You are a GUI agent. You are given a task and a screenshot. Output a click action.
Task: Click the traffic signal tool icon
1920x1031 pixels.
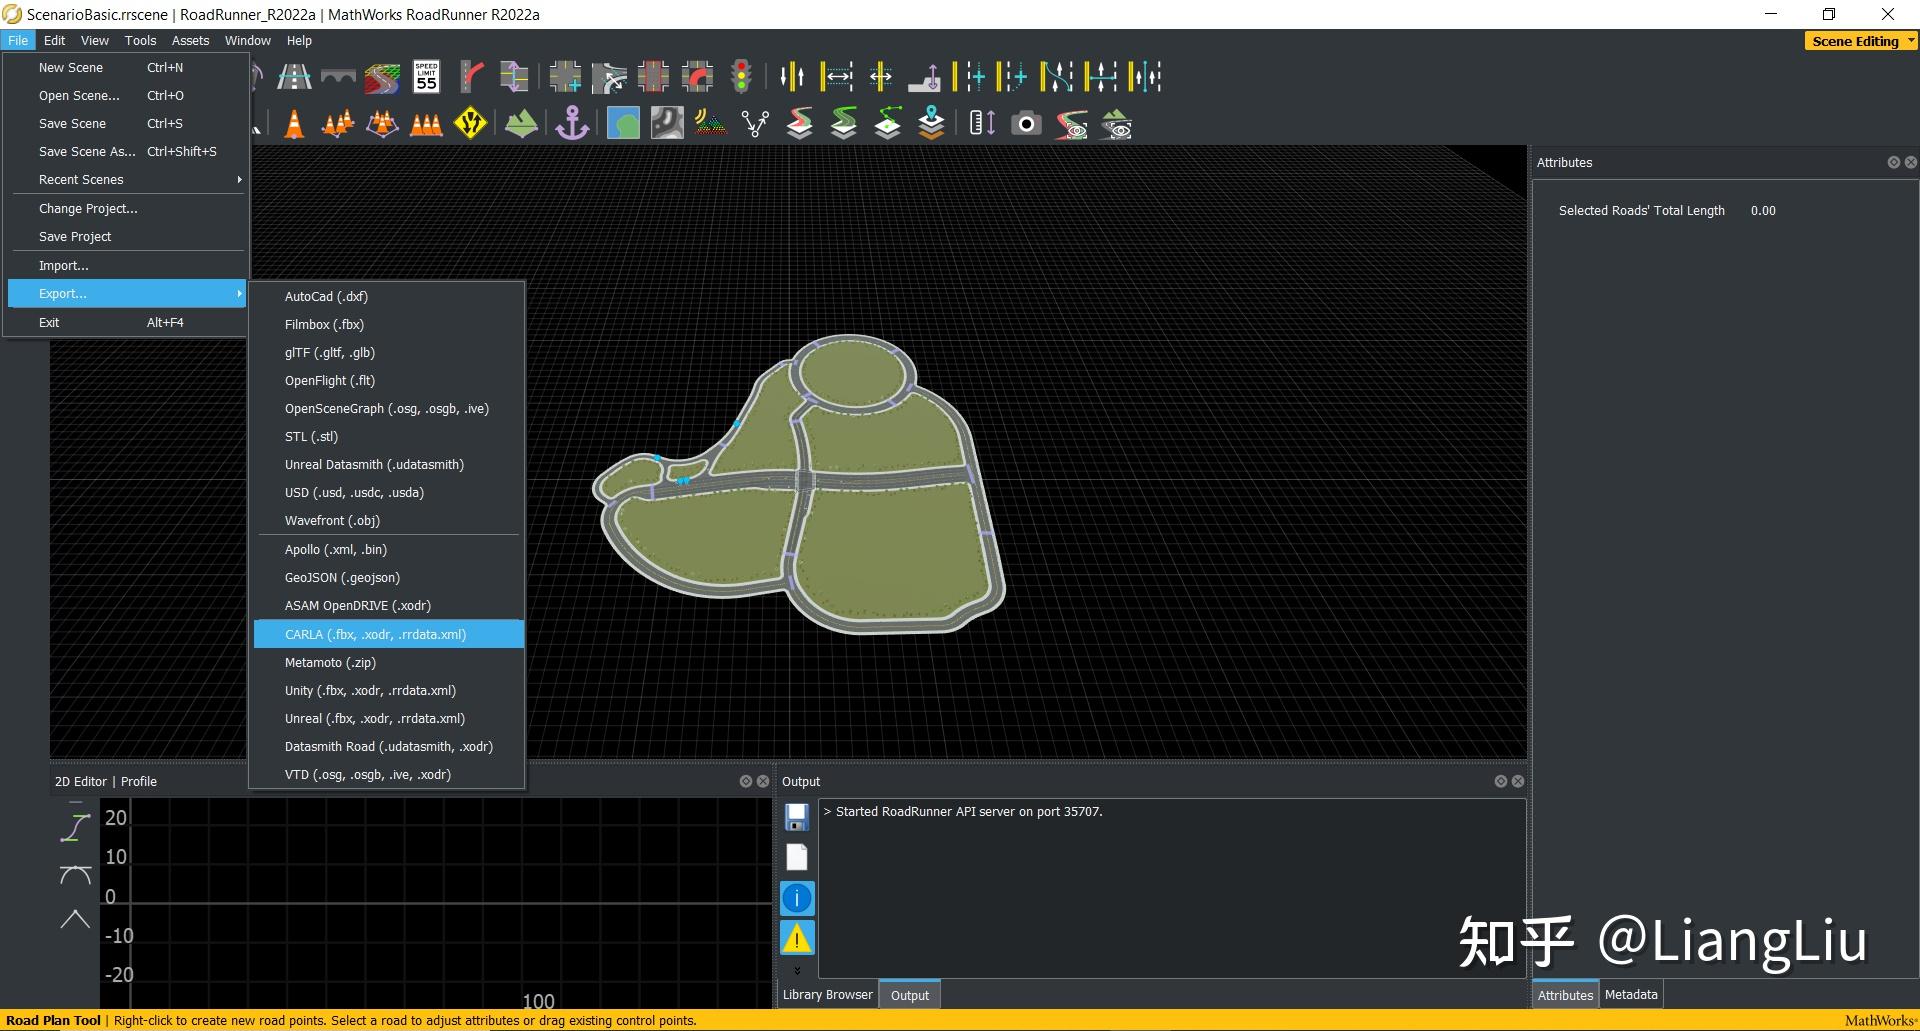click(x=741, y=77)
